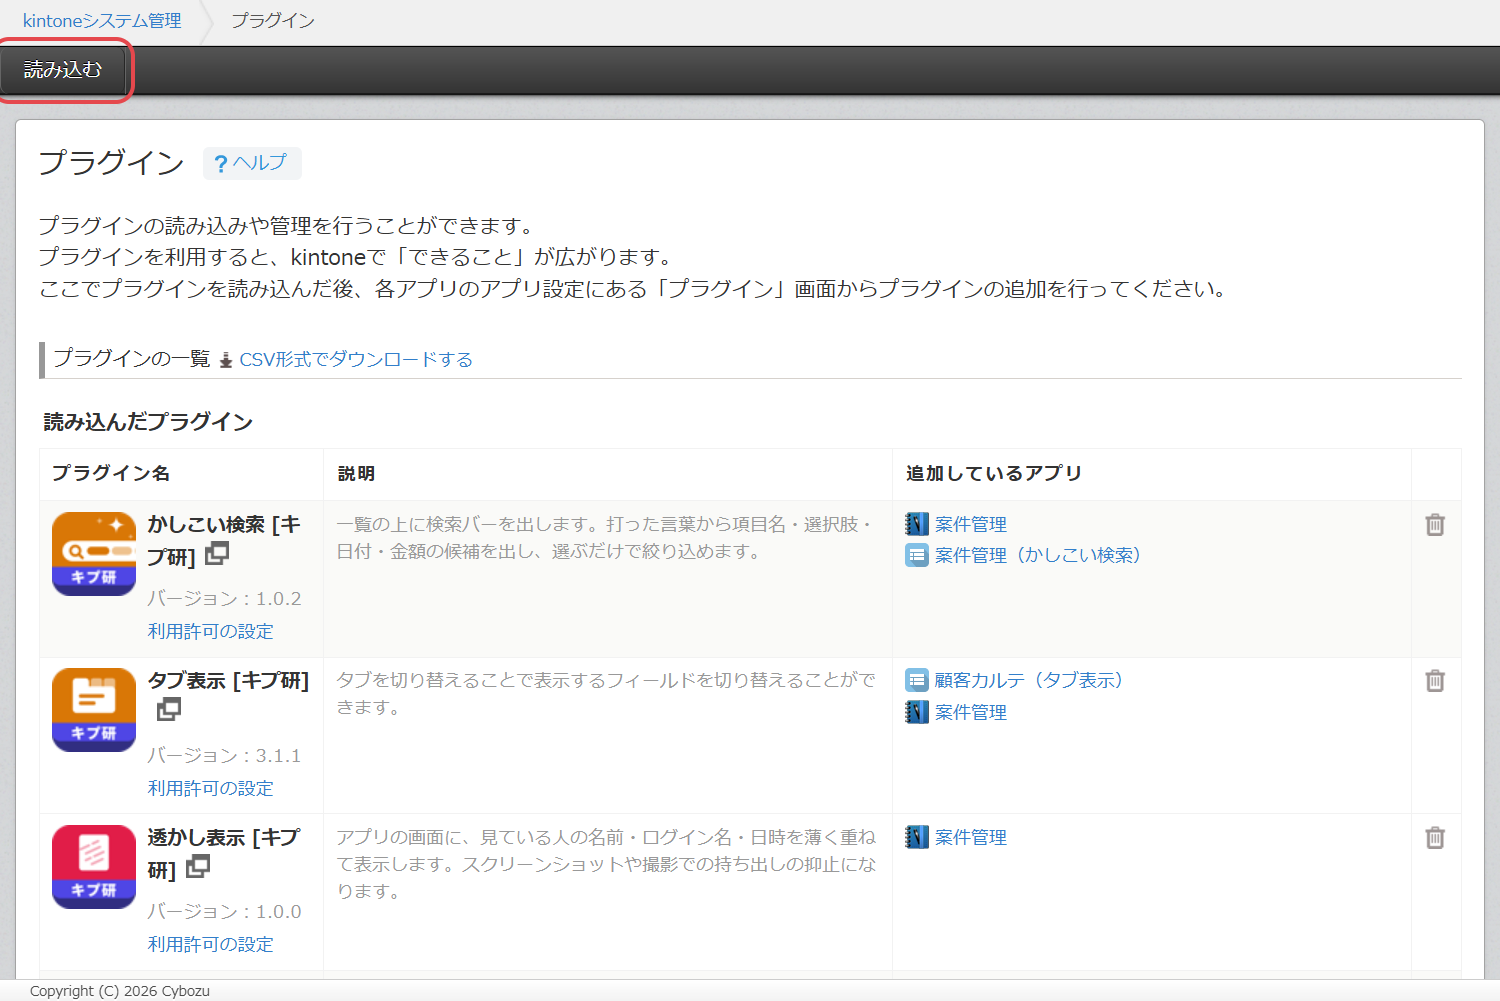
Task: Select the 説明 column header
Action: click(x=356, y=474)
